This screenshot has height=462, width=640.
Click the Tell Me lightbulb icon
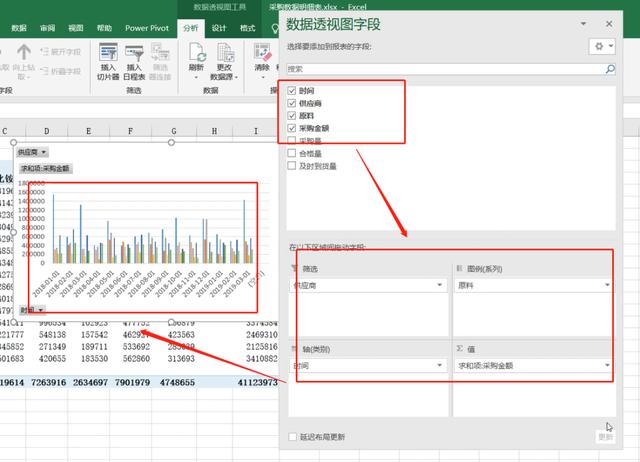pyautogui.click(x=275, y=28)
